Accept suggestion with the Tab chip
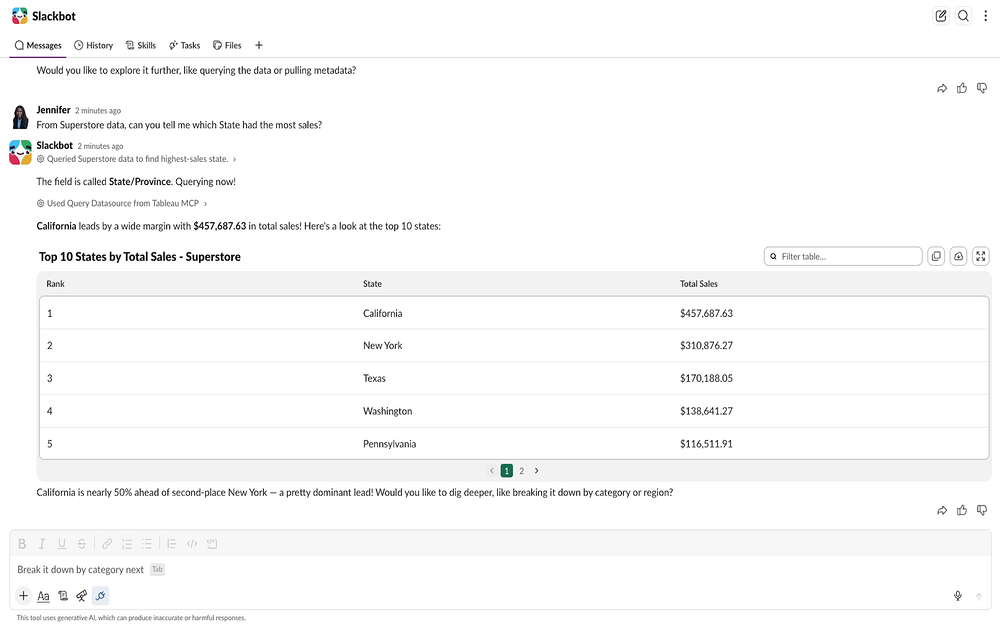The width and height of the screenshot is (1000, 625). tap(157, 570)
